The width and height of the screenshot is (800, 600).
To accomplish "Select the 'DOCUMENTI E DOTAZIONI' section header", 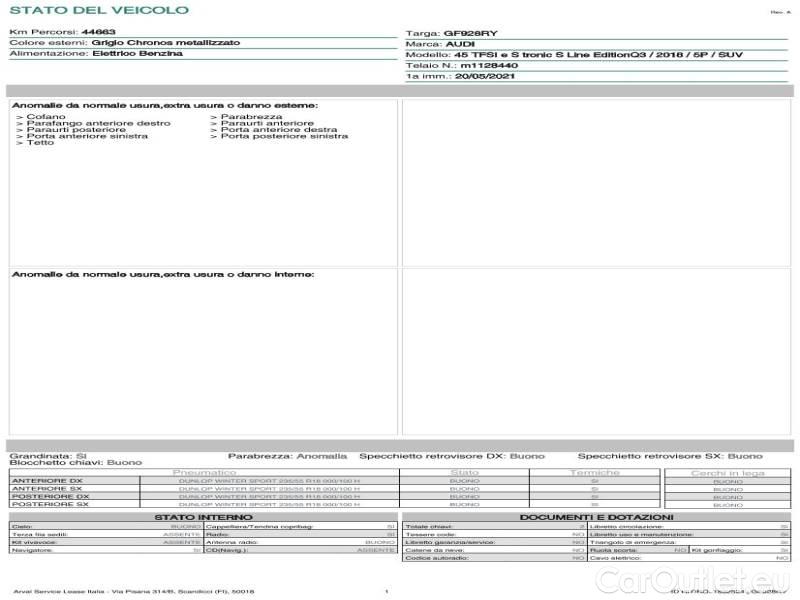I will tap(596, 517).
